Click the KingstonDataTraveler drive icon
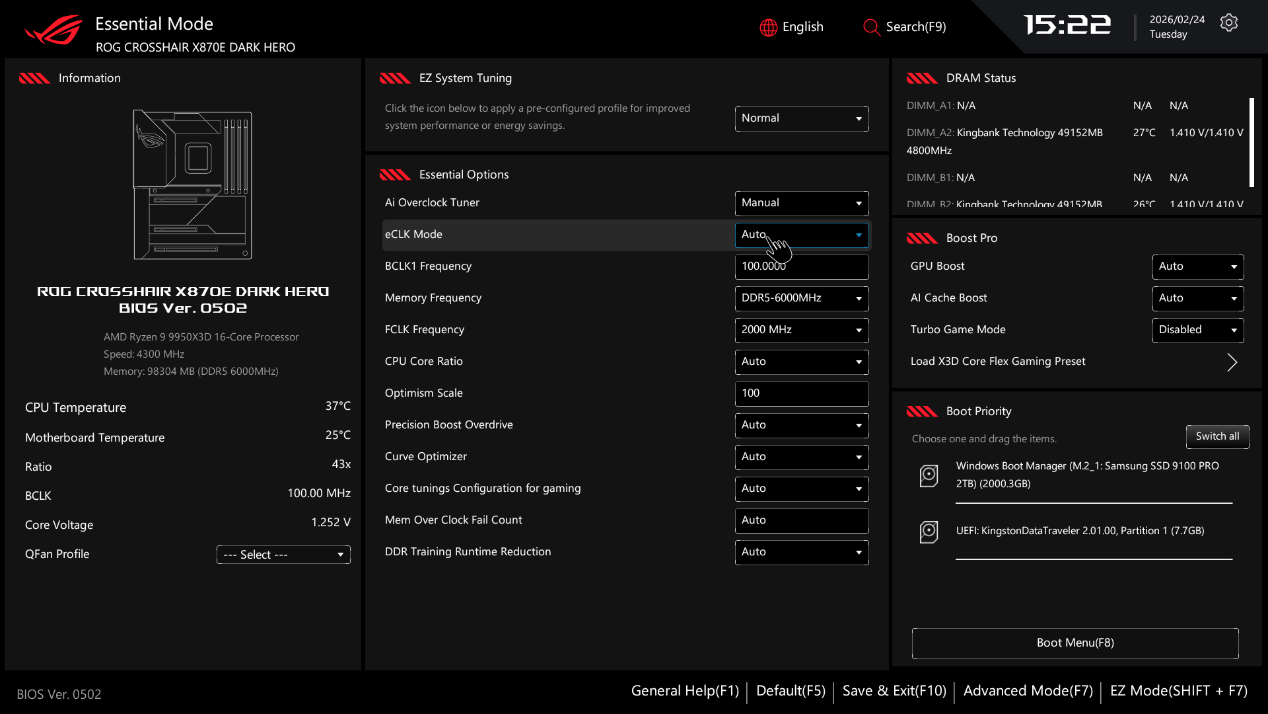 [929, 532]
